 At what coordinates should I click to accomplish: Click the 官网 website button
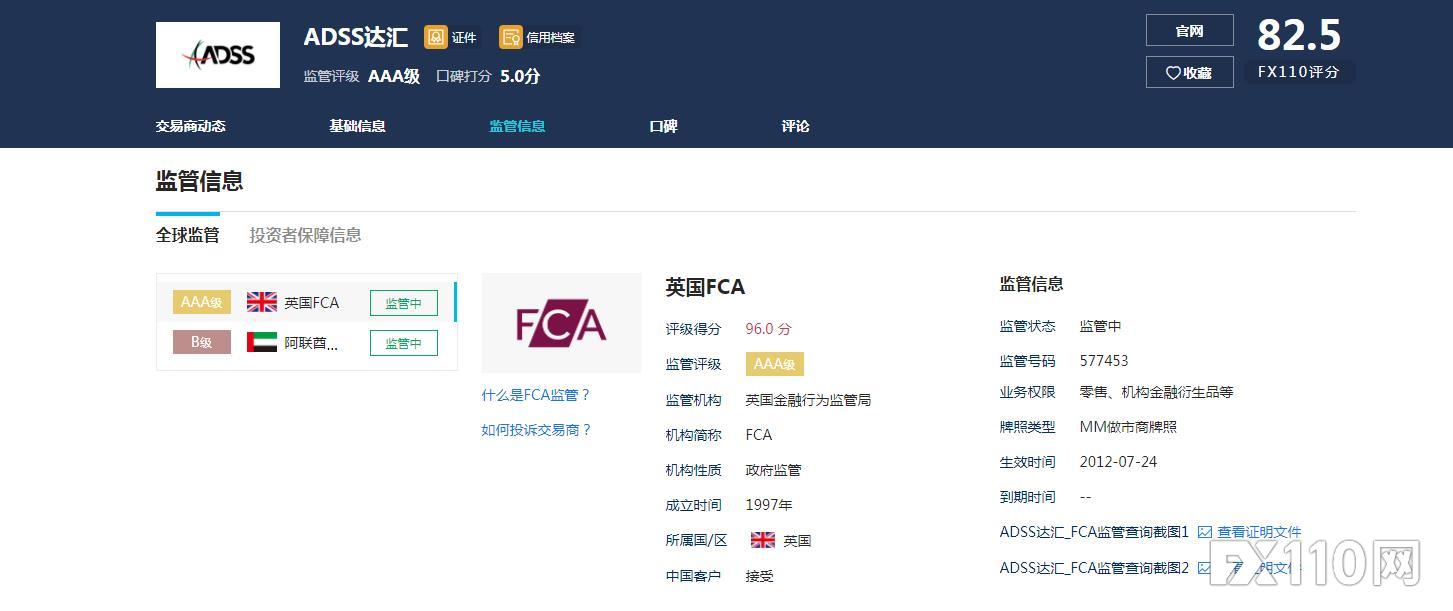click(1189, 30)
